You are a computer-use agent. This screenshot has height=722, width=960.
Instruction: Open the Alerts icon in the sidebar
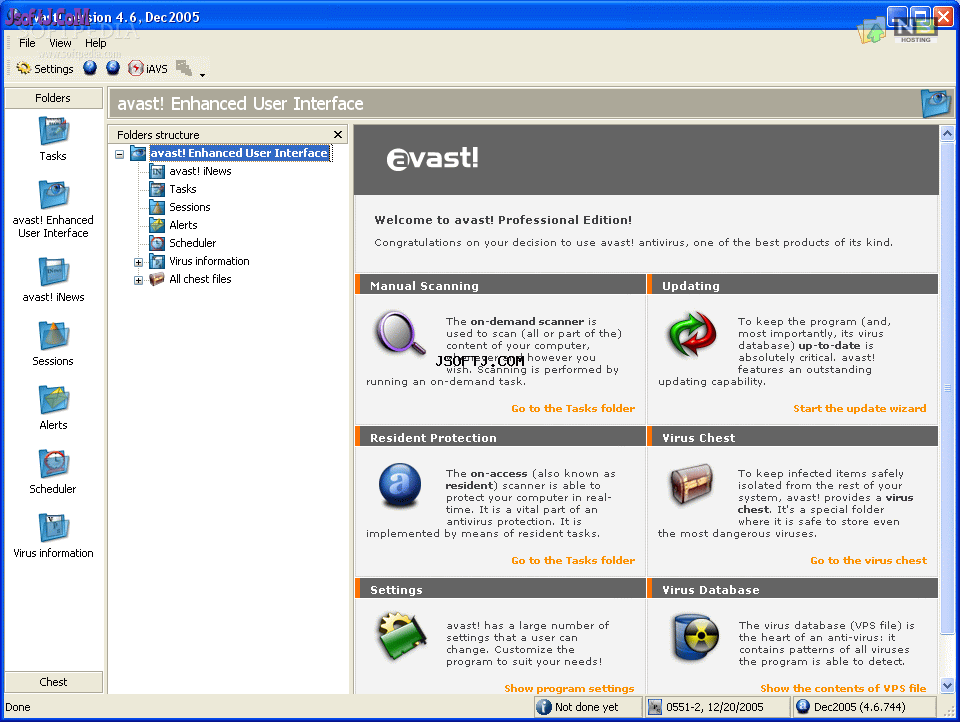pos(53,407)
